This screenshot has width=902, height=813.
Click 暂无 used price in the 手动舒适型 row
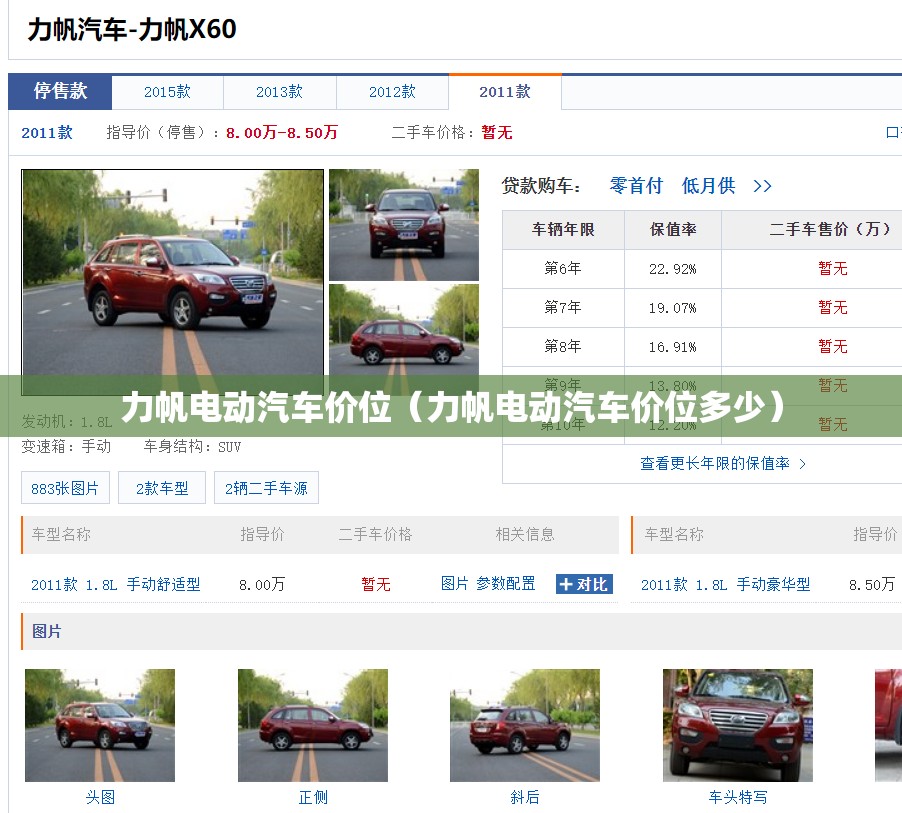click(376, 585)
